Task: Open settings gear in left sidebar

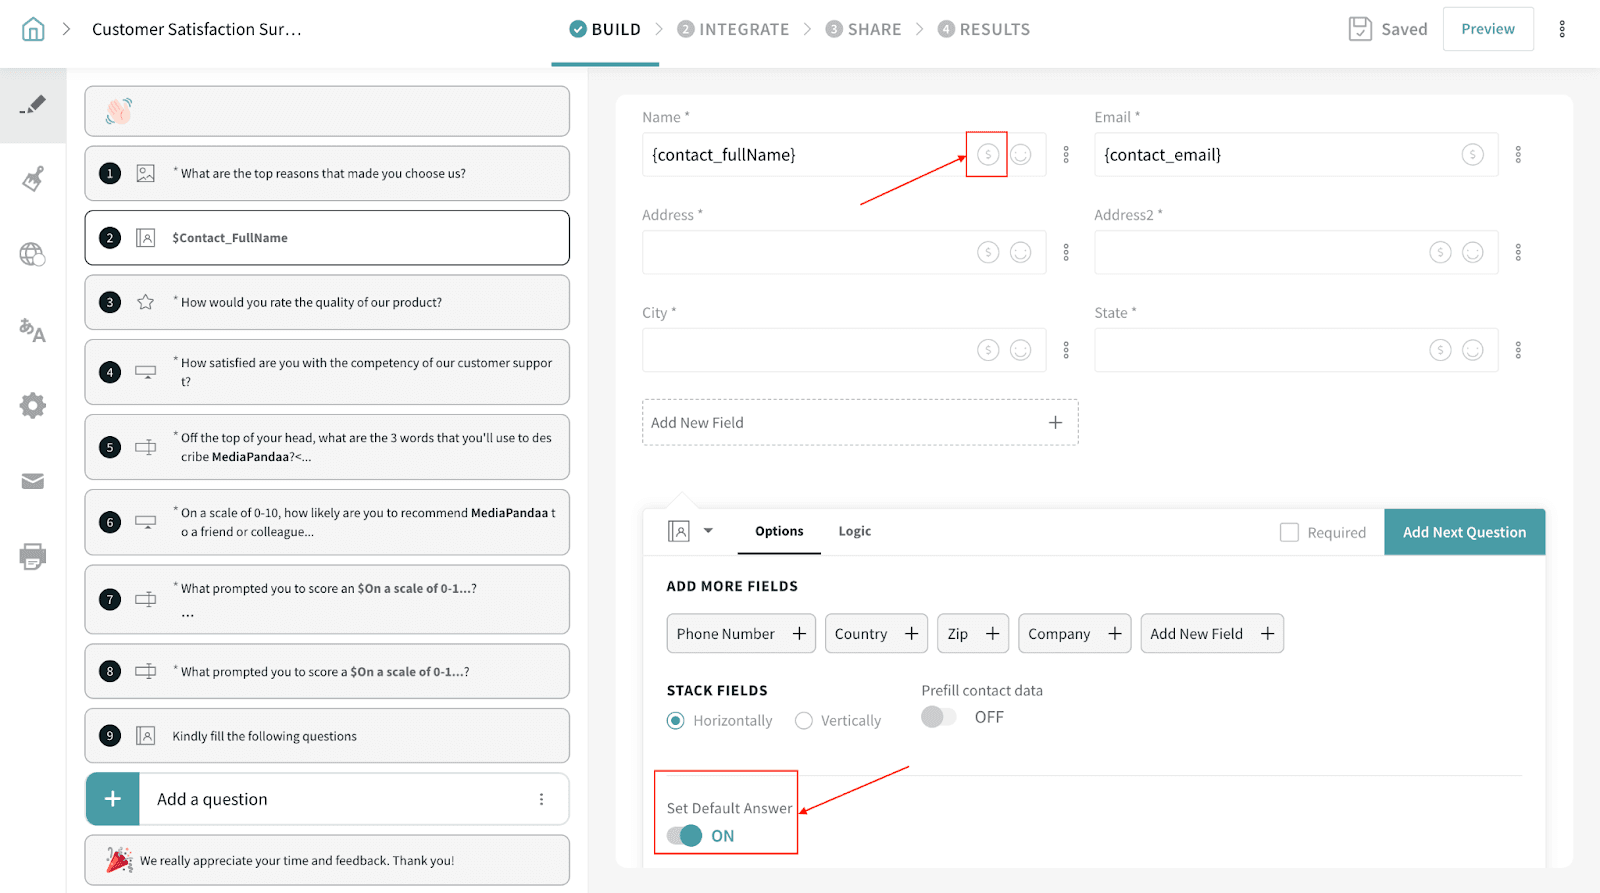Action: click(33, 405)
